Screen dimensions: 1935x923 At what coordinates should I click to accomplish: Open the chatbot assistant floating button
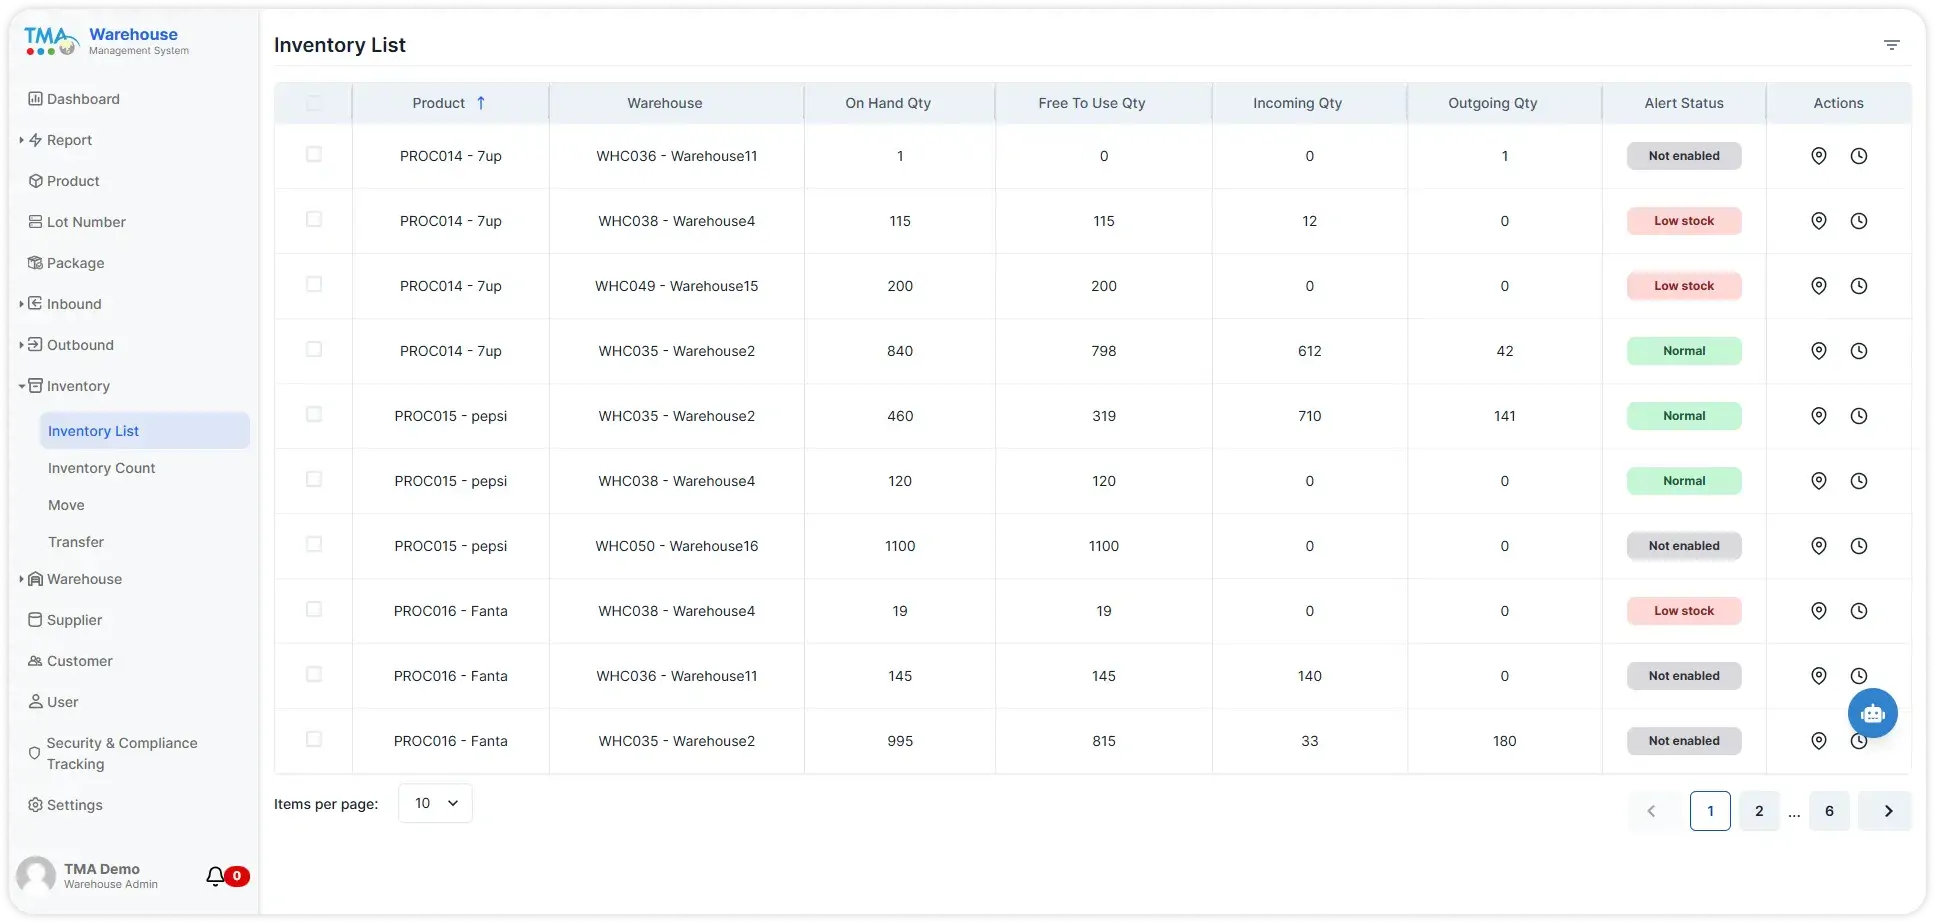click(1872, 713)
